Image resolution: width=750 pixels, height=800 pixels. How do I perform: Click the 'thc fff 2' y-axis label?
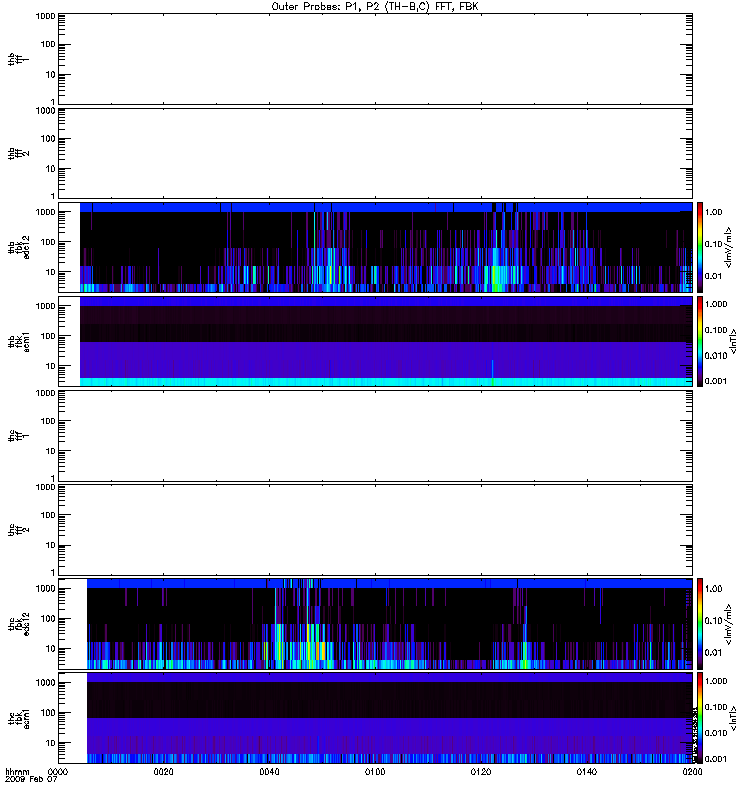(x=19, y=530)
